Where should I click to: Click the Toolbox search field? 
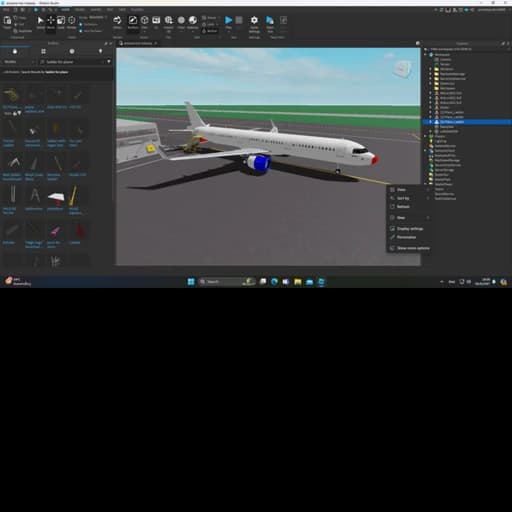coord(73,62)
